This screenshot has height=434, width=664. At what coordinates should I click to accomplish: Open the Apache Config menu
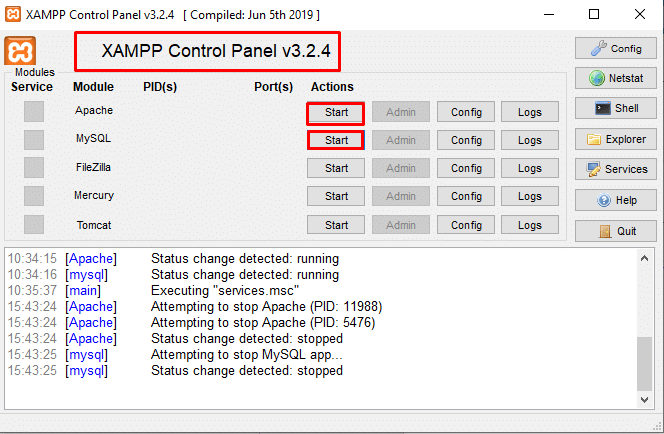point(465,112)
